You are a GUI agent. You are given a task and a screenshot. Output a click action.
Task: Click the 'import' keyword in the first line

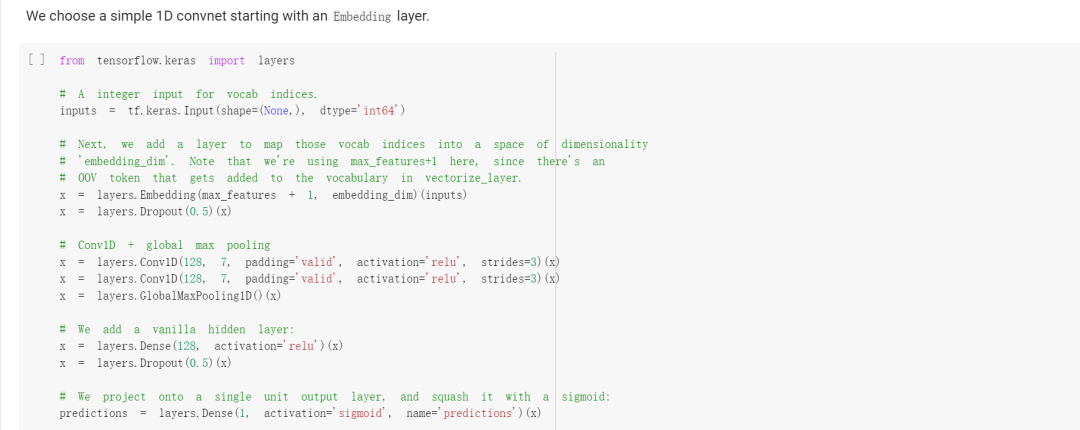coord(227,61)
